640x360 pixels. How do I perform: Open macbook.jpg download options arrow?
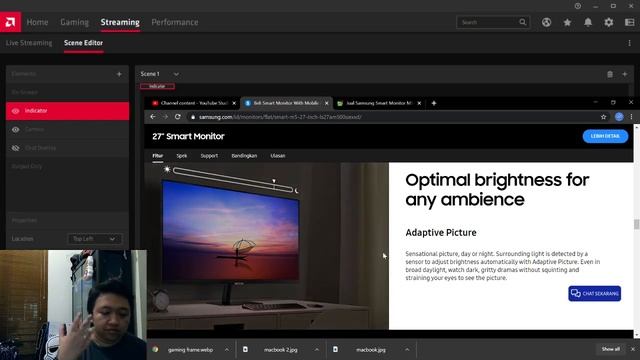[407, 349]
